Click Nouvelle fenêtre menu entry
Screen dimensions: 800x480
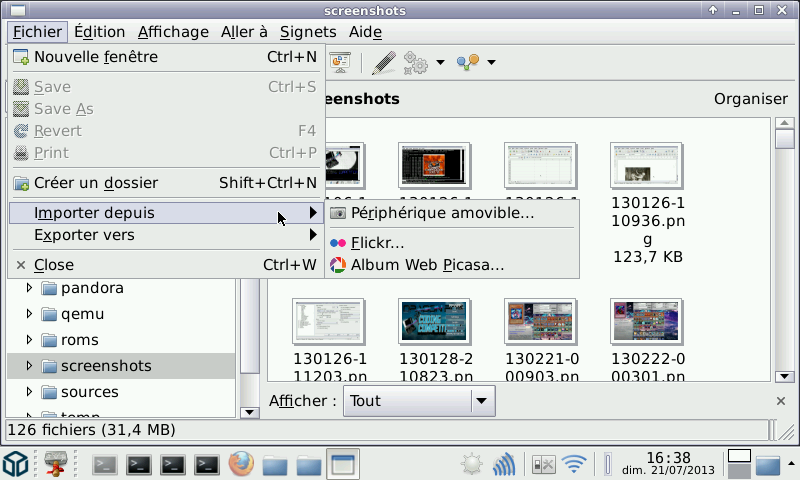click(x=96, y=57)
